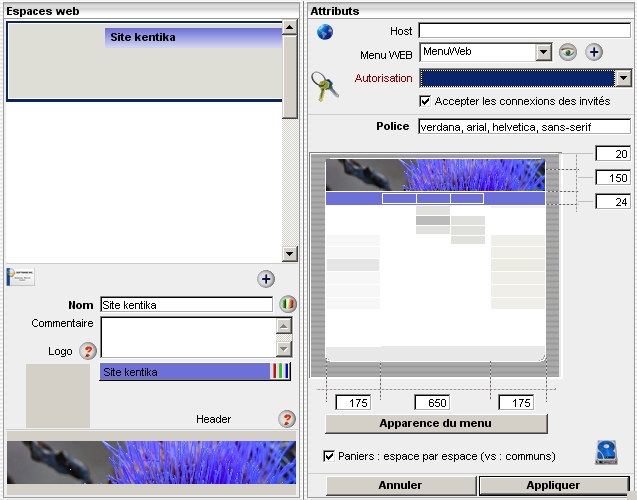
Task: Click the Police font input field
Action: tap(524, 127)
